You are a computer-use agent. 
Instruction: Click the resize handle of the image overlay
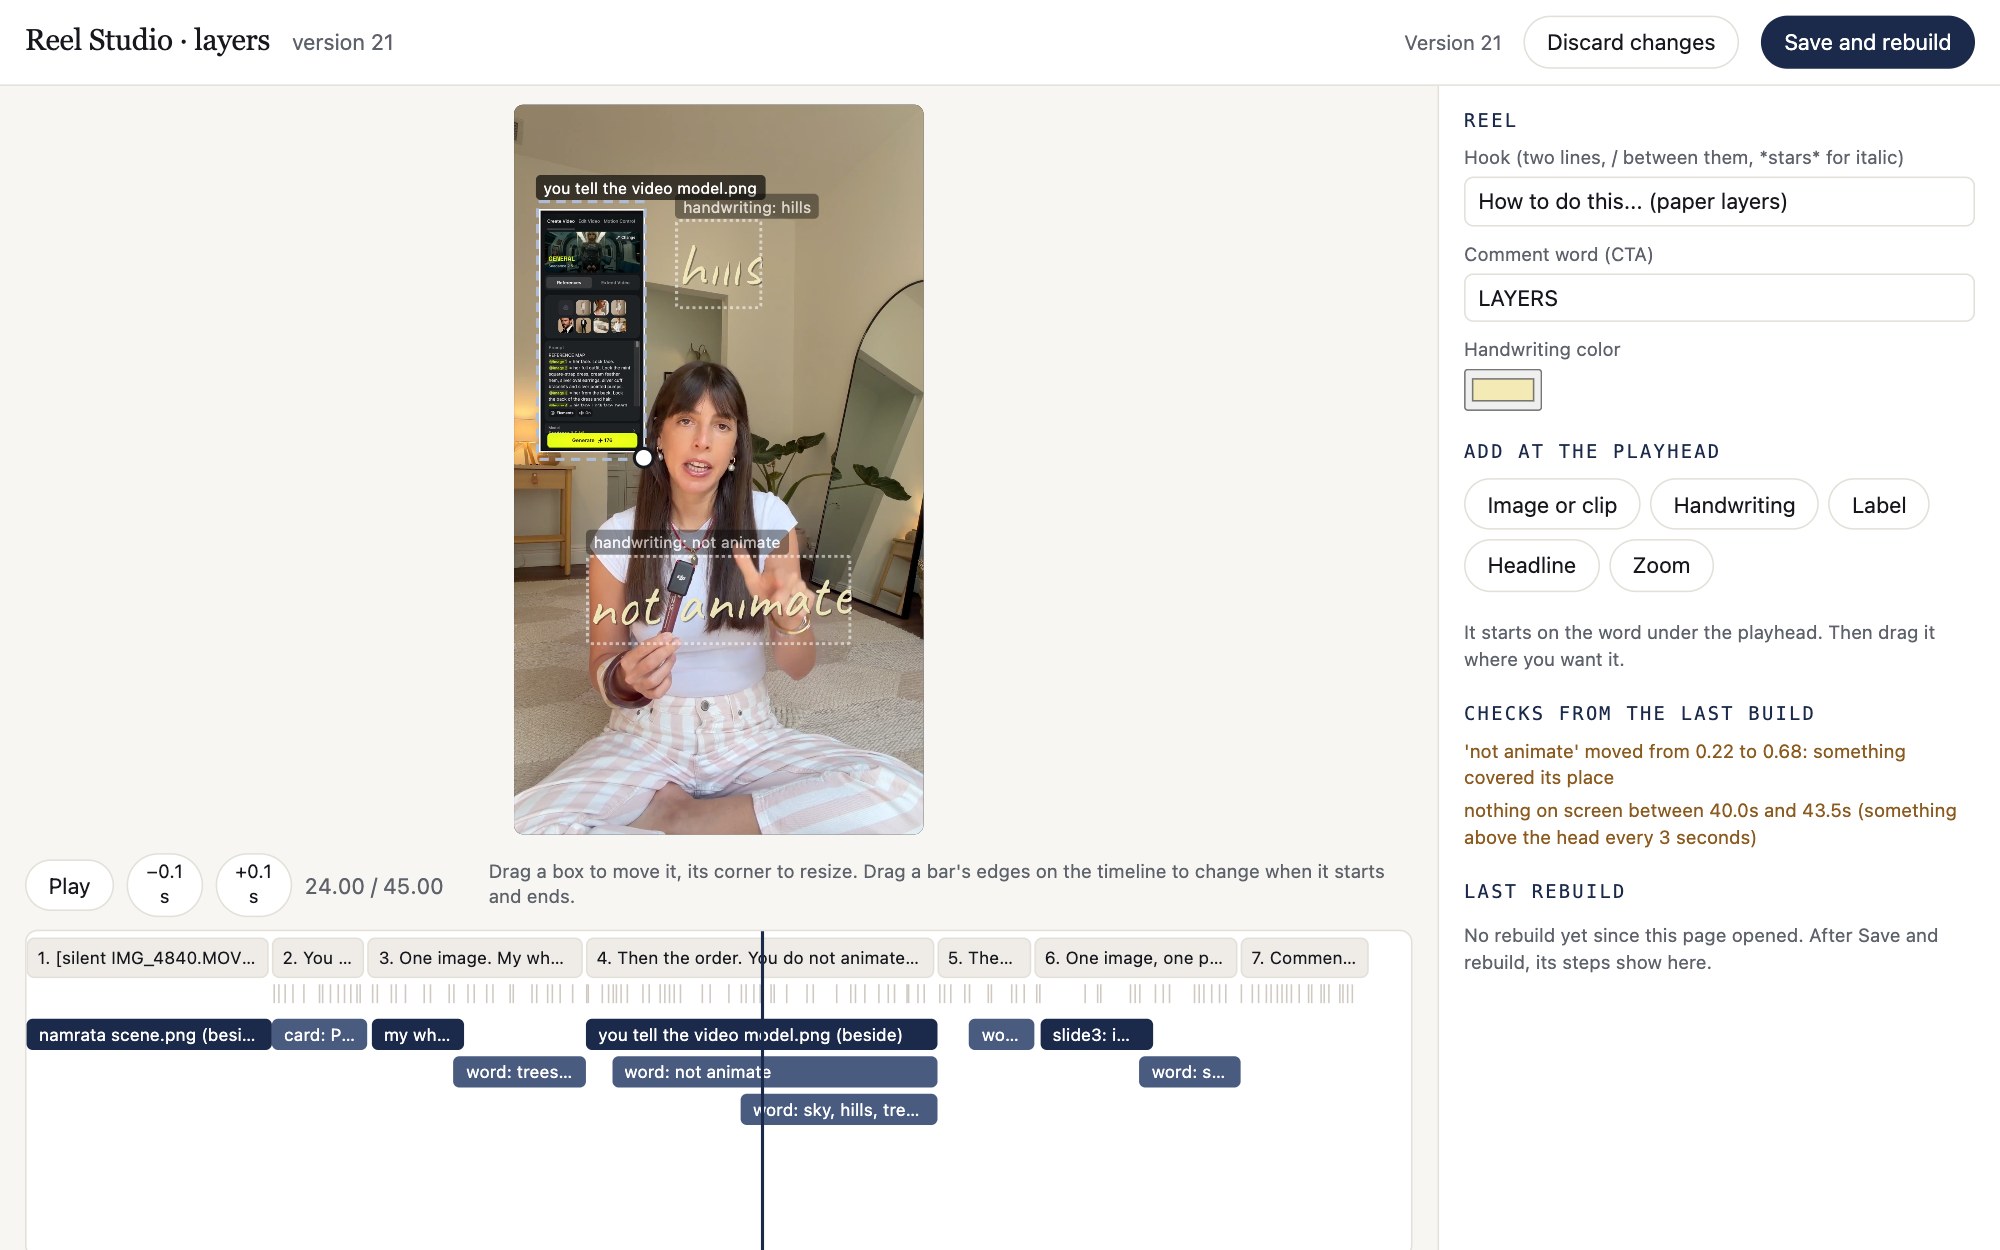644,458
